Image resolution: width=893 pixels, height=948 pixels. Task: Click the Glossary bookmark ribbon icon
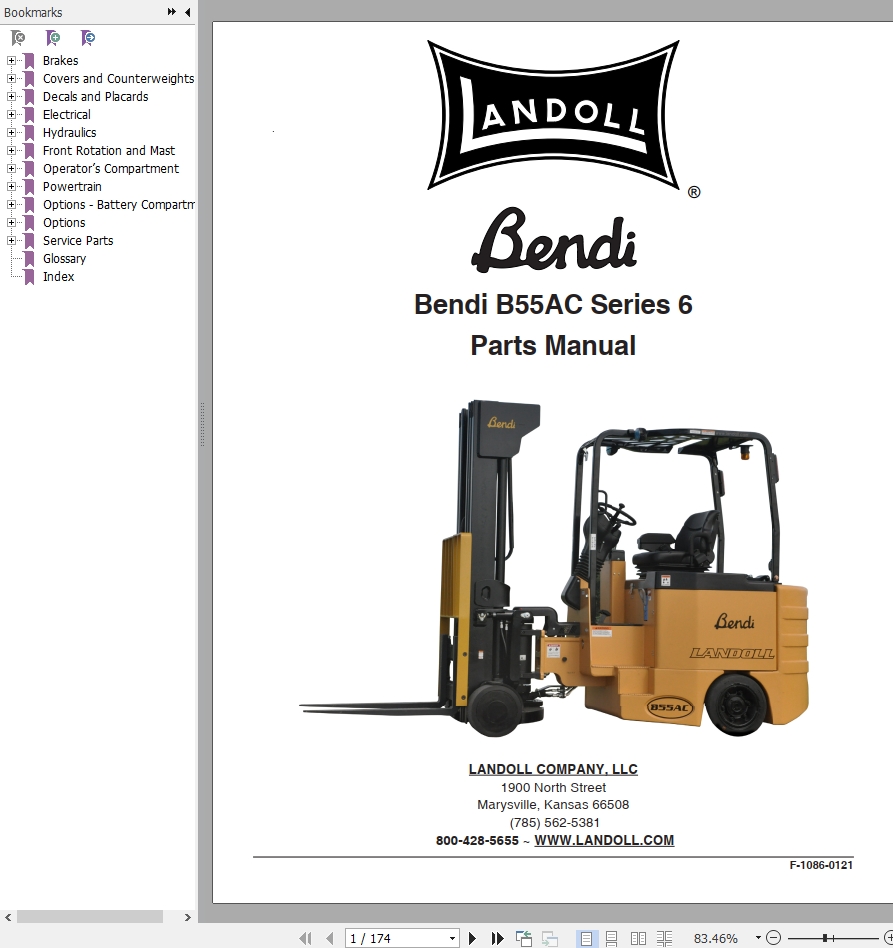tap(29, 259)
